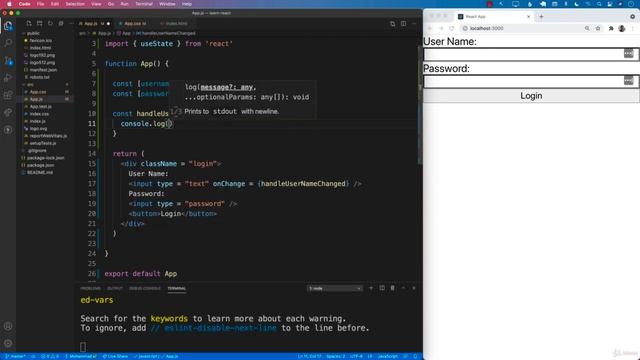Open the Live Share status bar item
This screenshot has height=360, width=640.
tap(115, 356)
